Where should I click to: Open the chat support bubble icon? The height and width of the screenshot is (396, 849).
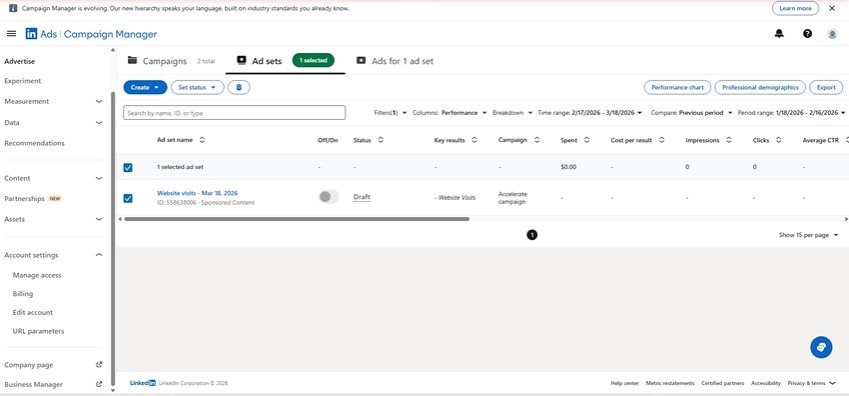[821, 347]
